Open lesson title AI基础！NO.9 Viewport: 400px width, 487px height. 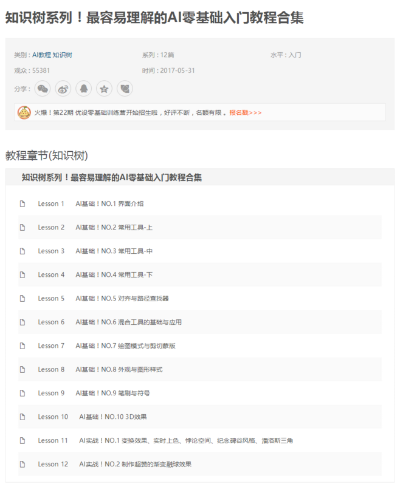click(113, 393)
